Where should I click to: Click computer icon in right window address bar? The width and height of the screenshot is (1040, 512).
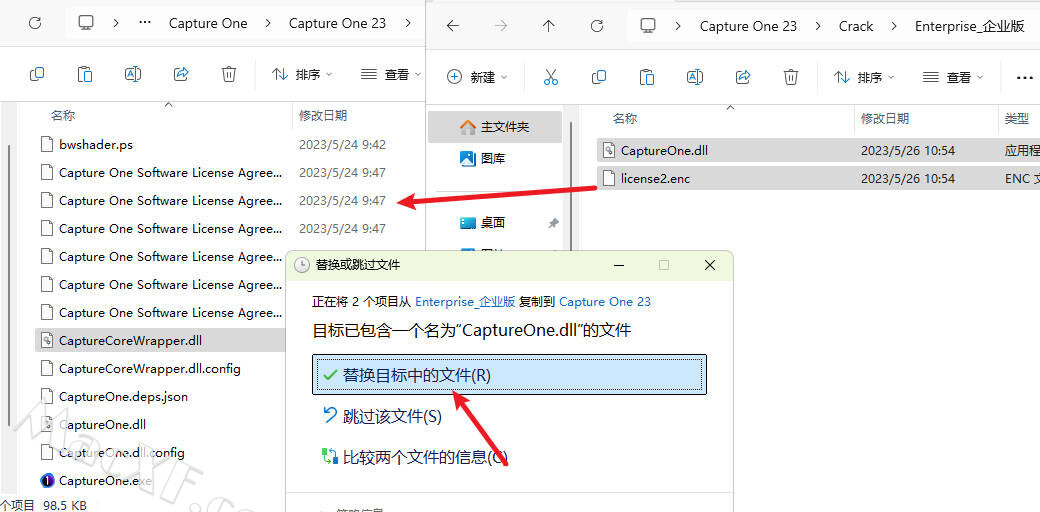click(647, 26)
